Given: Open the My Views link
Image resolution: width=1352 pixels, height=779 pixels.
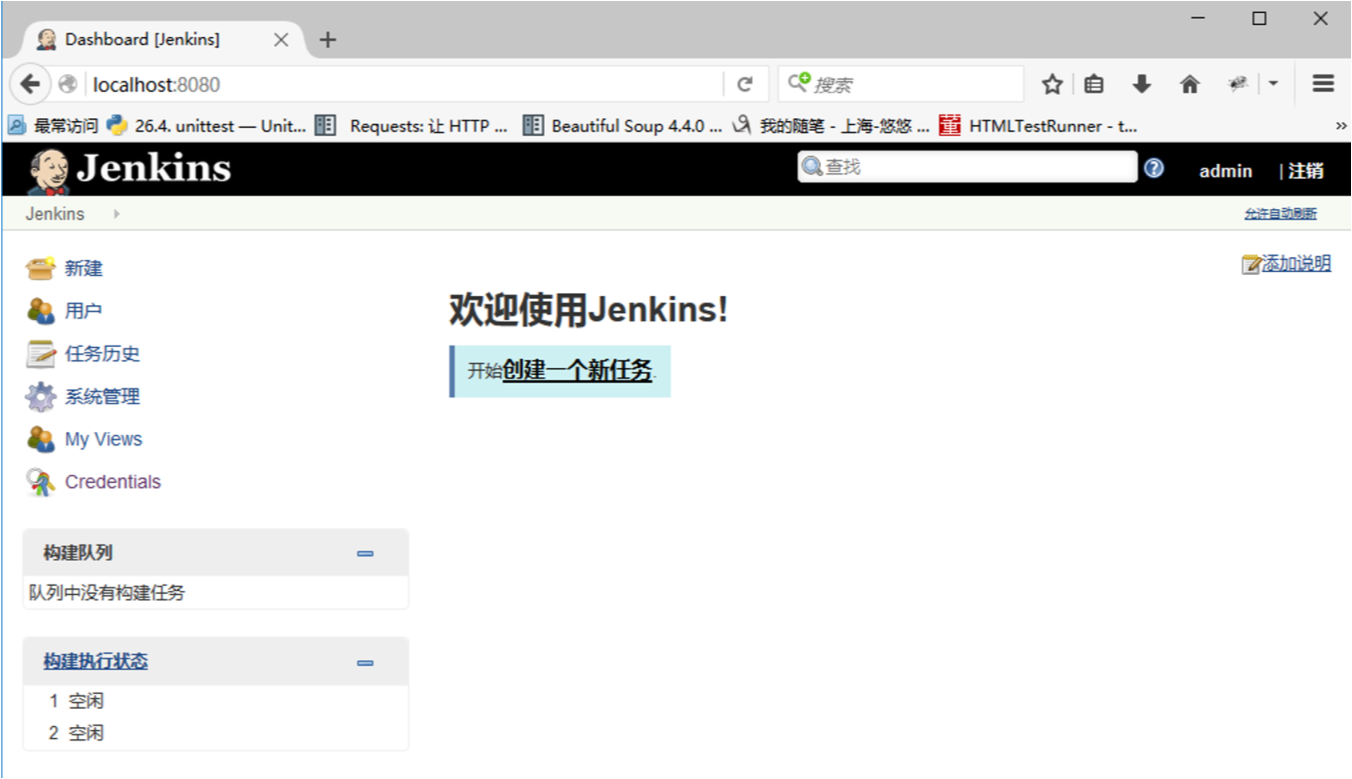Looking at the screenshot, I should click(104, 439).
